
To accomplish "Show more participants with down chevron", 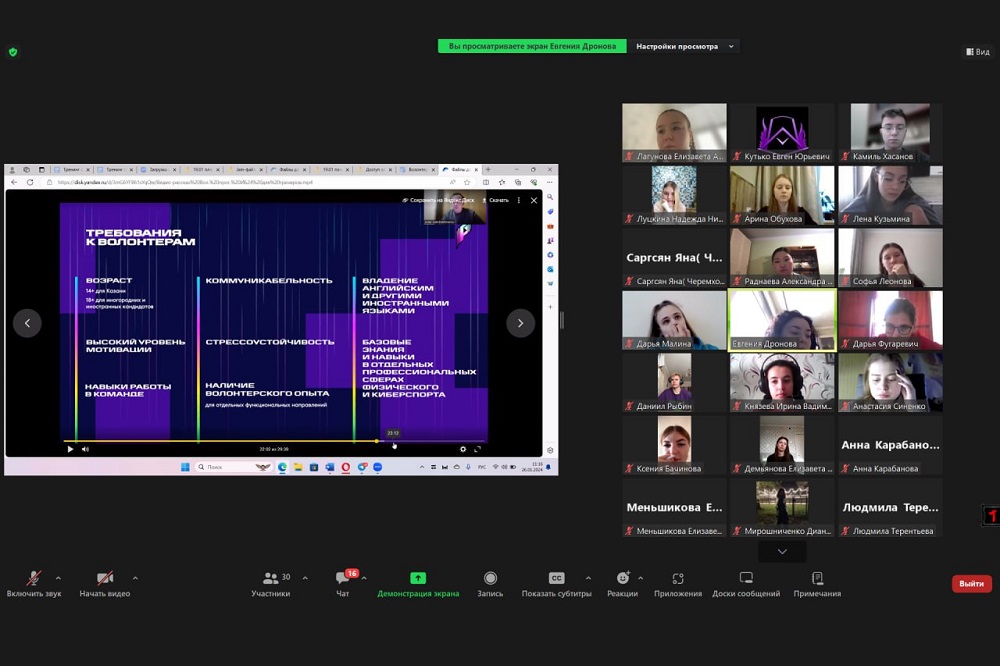I will pos(782,551).
